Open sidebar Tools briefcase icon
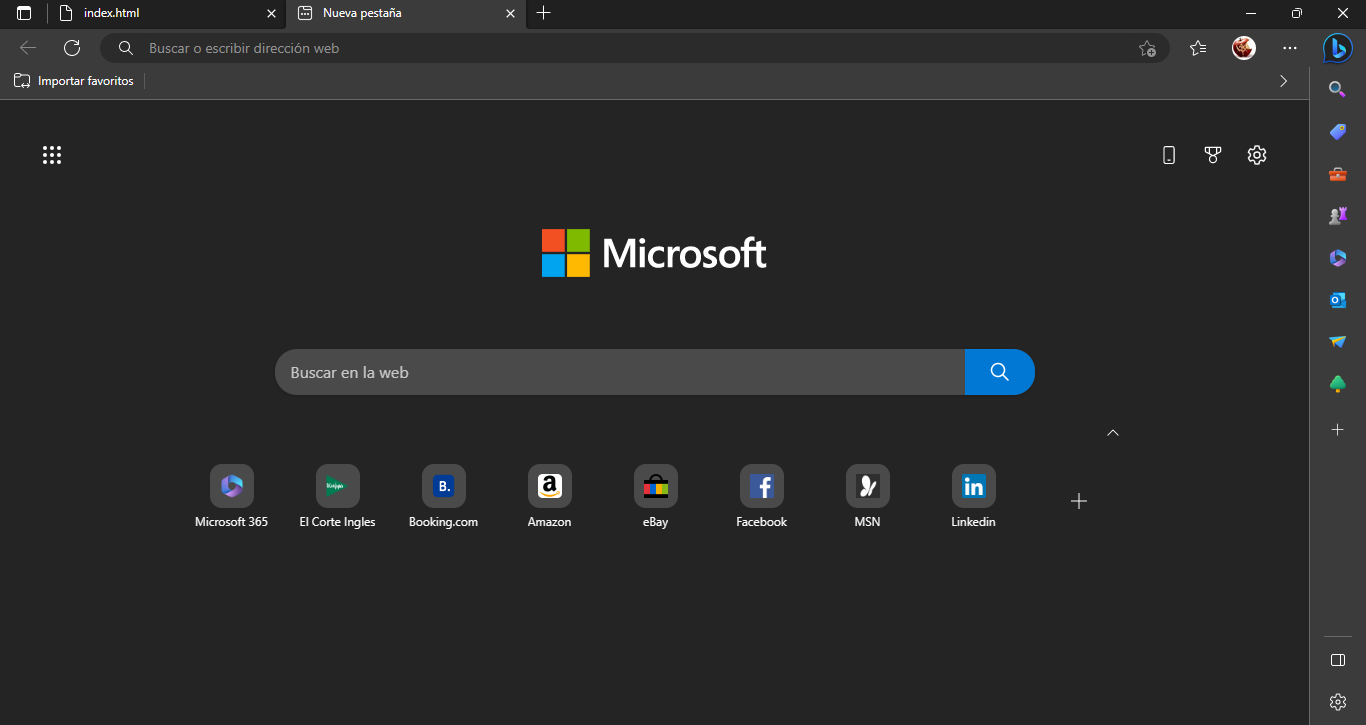Image resolution: width=1366 pixels, height=725 pixels. pyautogui.click(x=1338, y=174)
